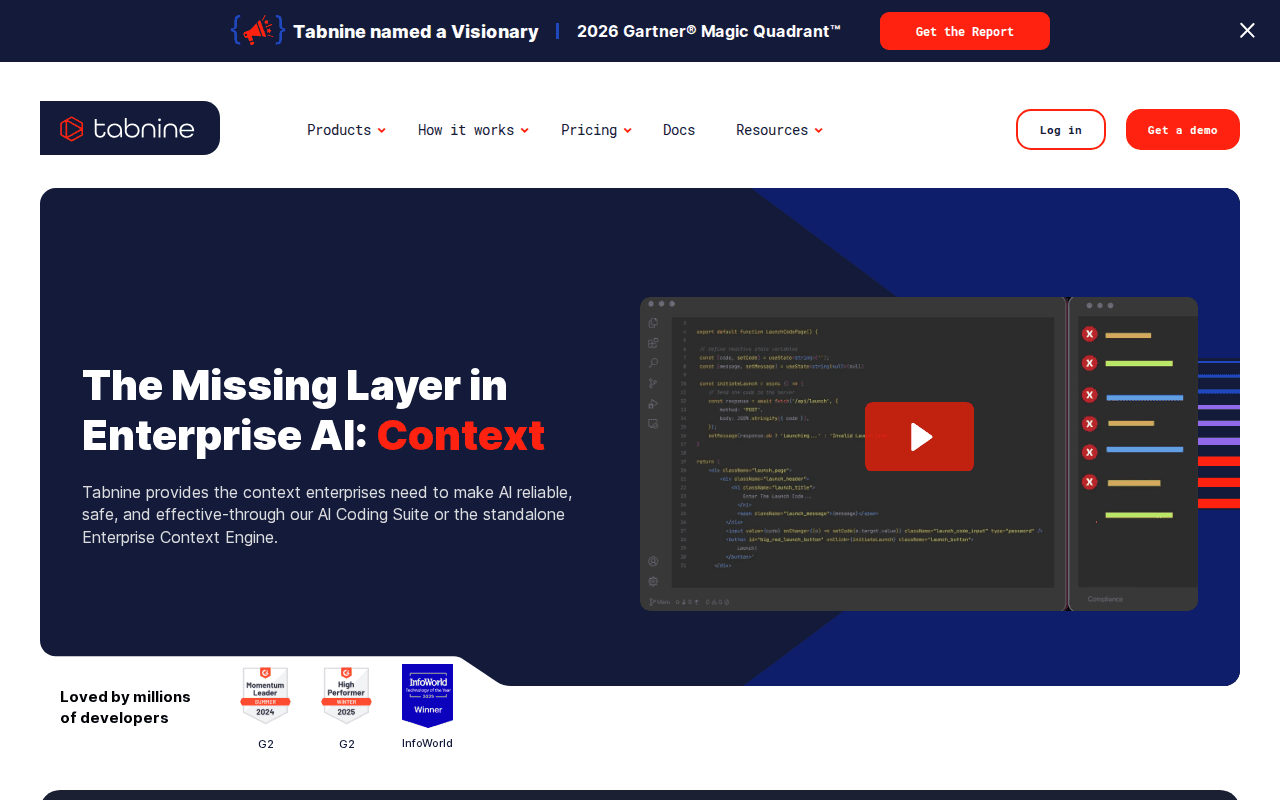Click the InfoWorld Winner badge
Viewport: 1280px width, 800px height.
427,696
